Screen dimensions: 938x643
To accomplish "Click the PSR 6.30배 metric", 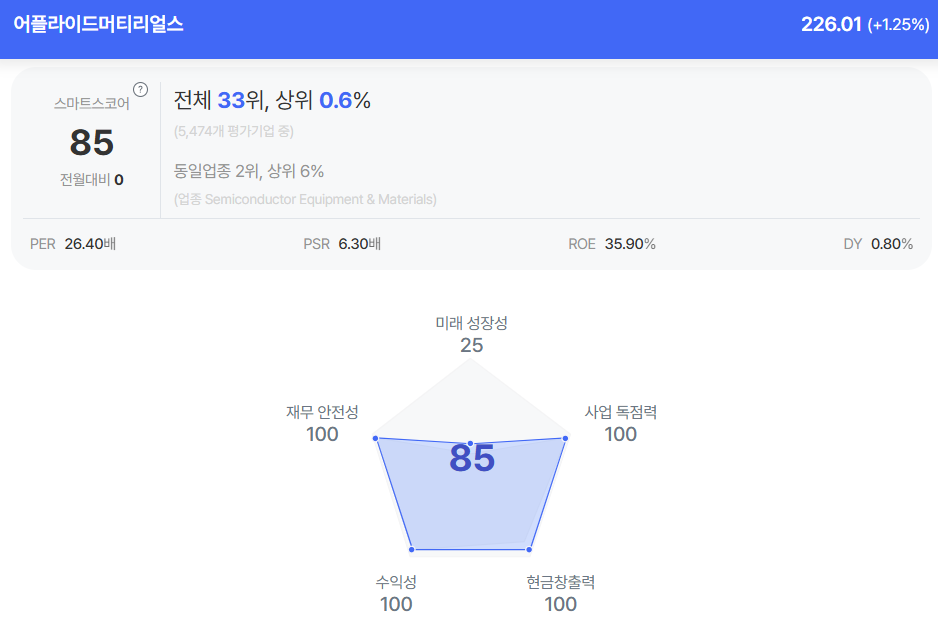I will click(341, 243).
